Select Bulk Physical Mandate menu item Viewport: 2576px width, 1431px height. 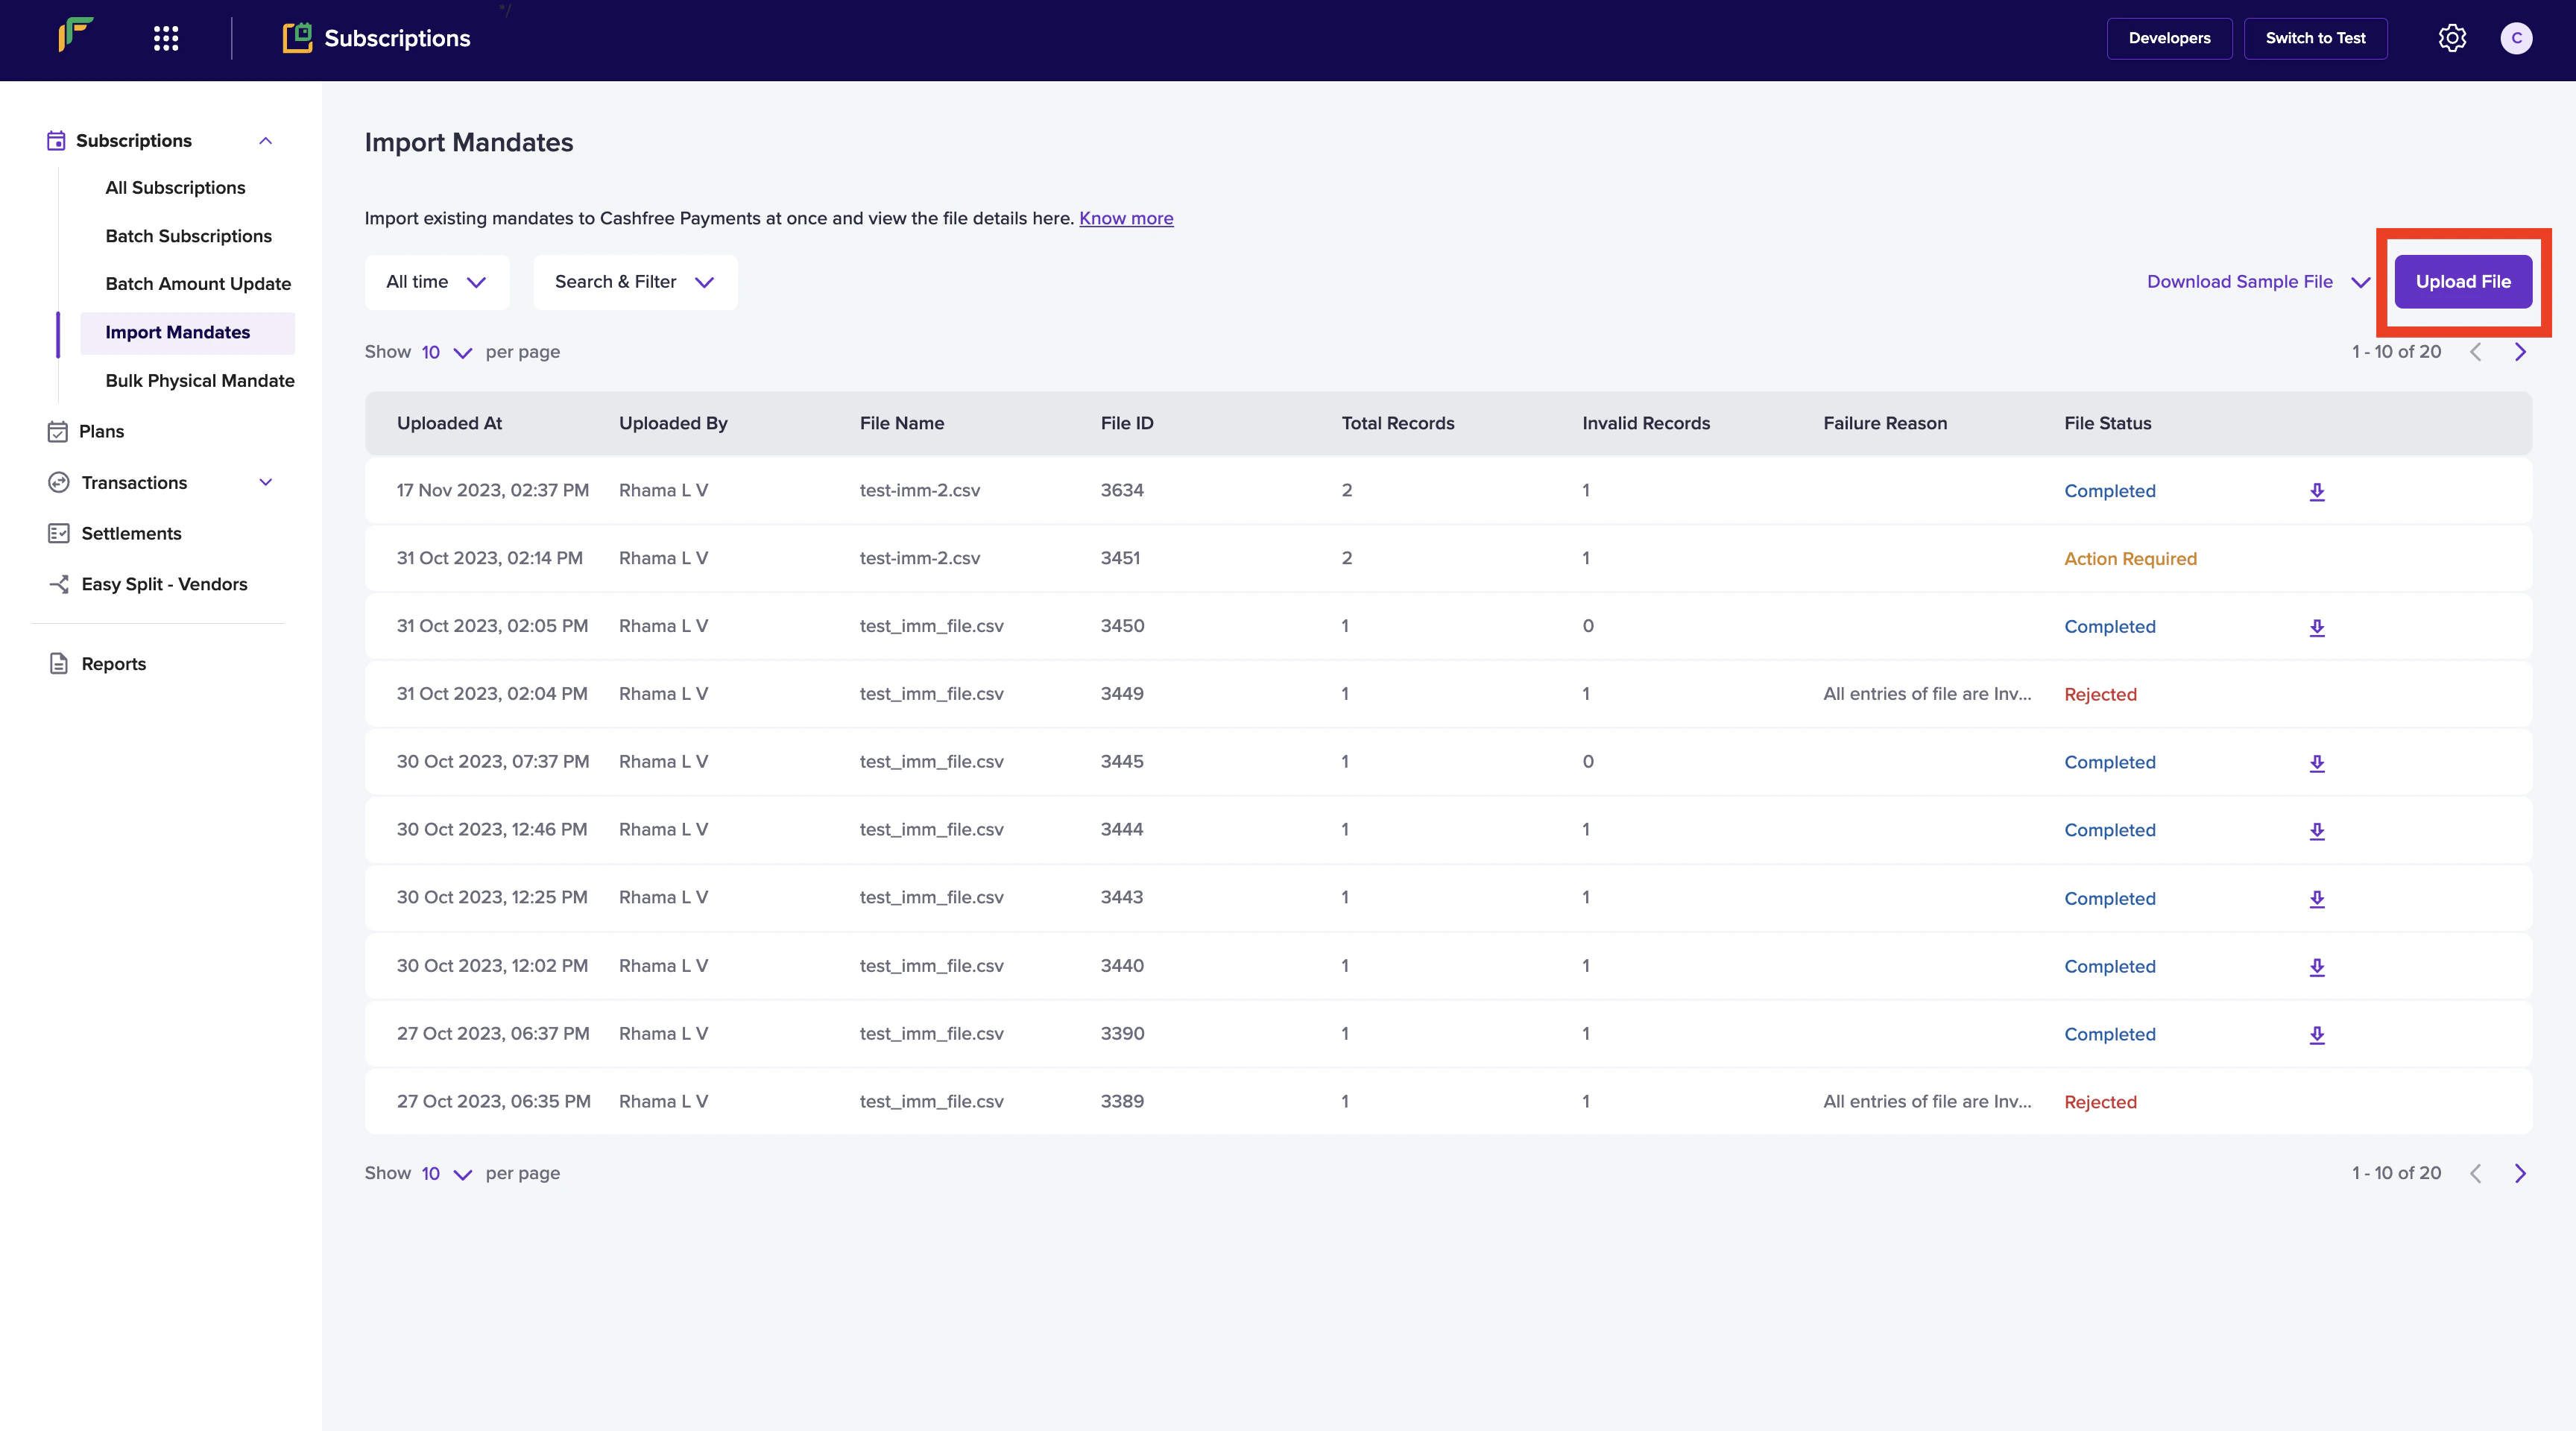tap(199, 381)
